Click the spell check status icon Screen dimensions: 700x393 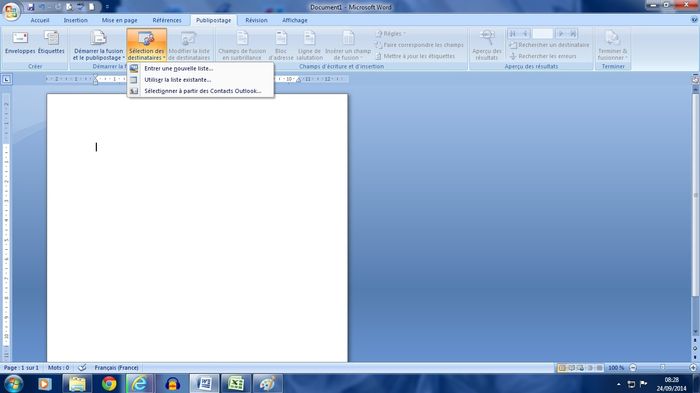(x=82, y=368)
